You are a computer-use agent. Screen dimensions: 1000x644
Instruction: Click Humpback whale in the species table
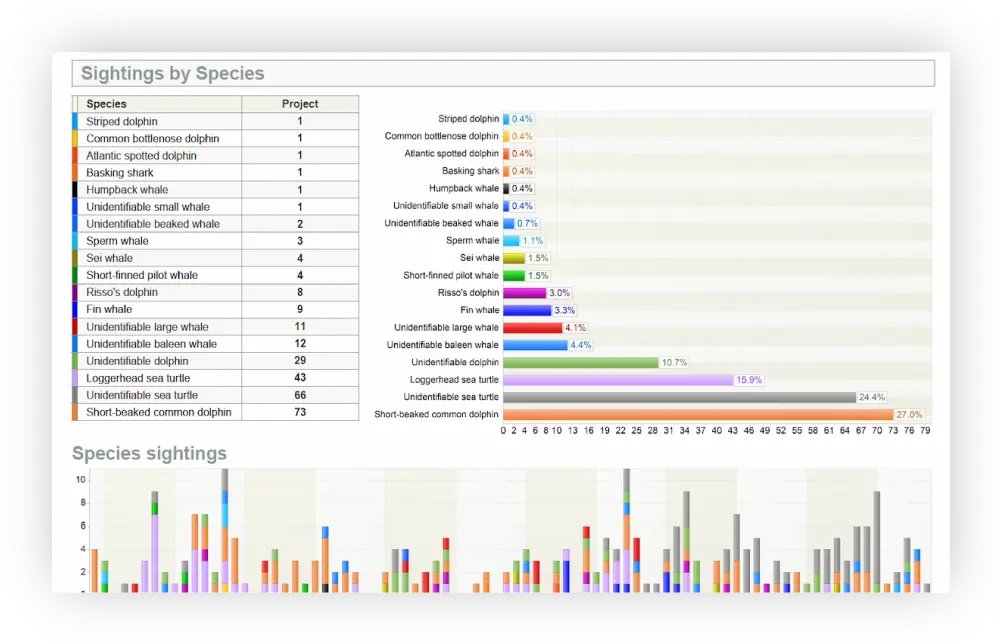(216, 190)
